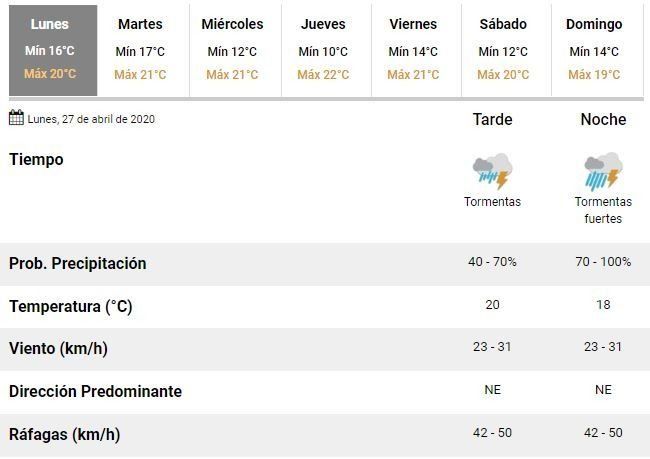Click the Prob. Precipitación row label
The image size is (650, 459).
click(x=78, y=263)
